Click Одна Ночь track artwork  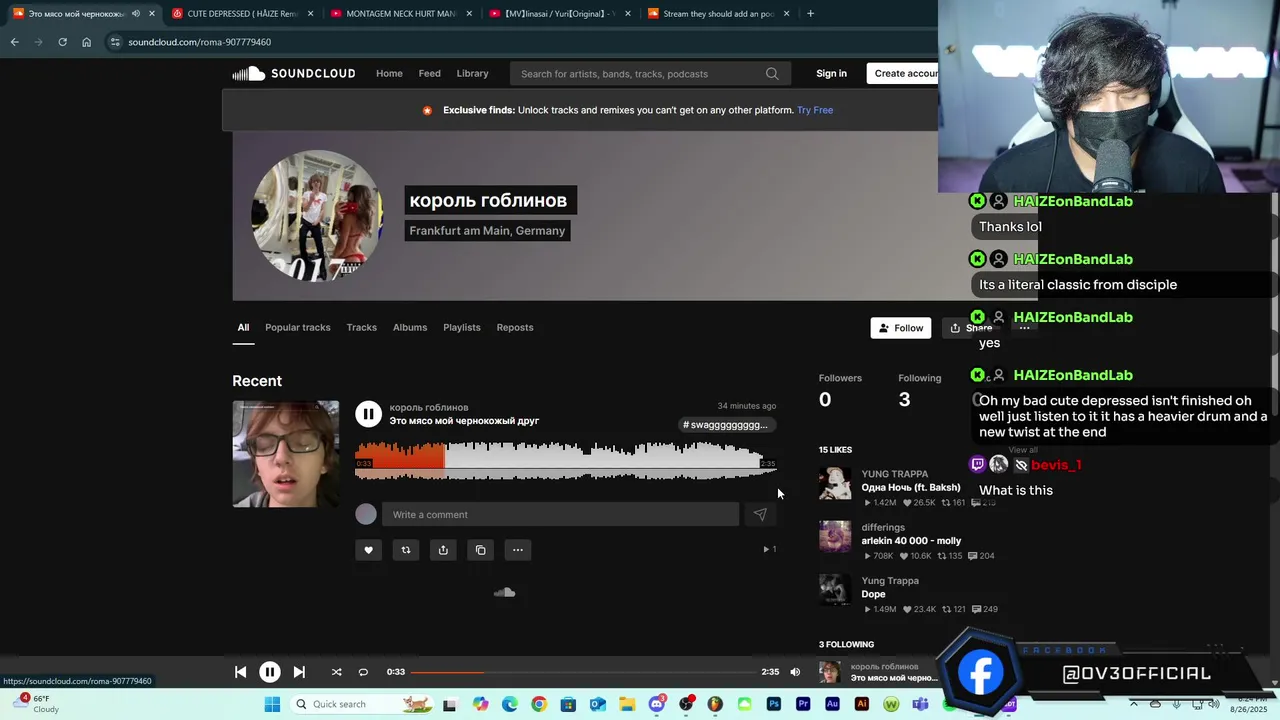835,484
